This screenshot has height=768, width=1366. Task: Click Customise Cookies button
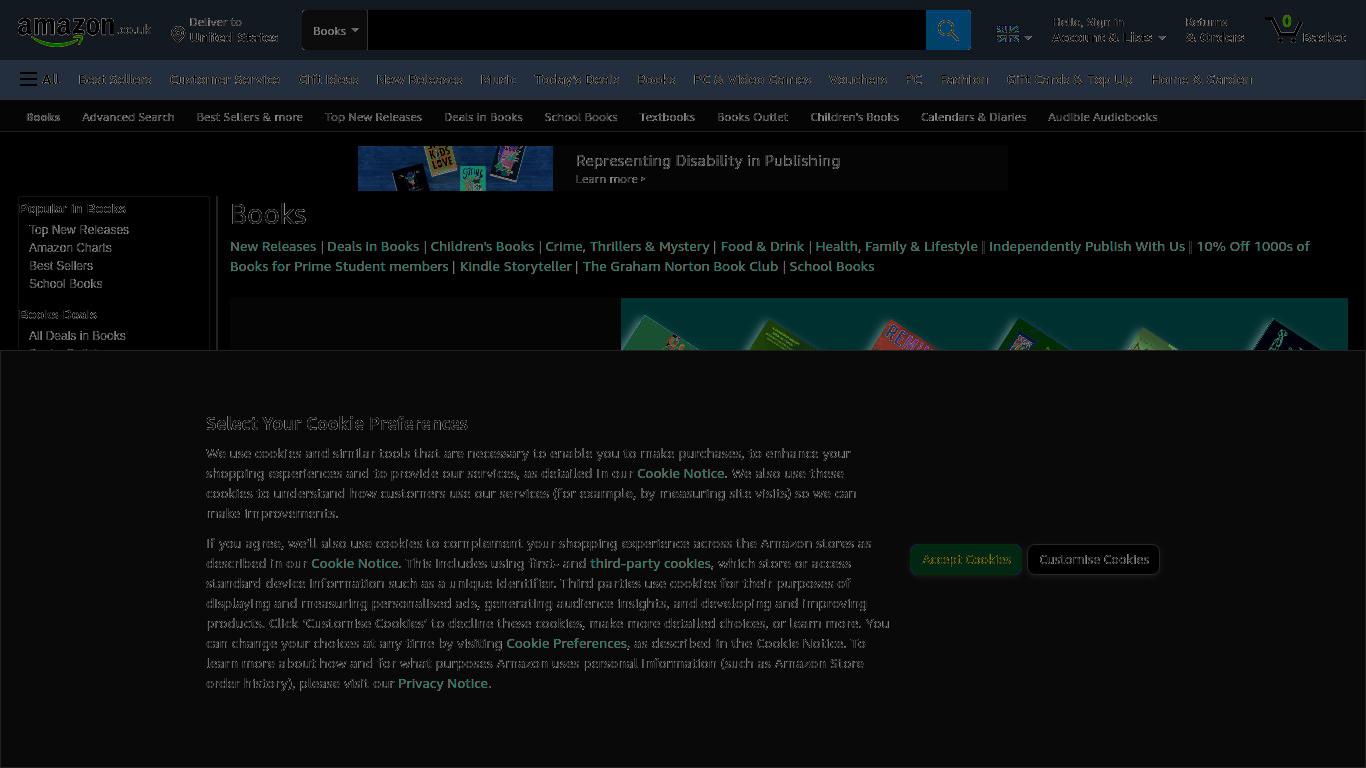click(1094, 560)
